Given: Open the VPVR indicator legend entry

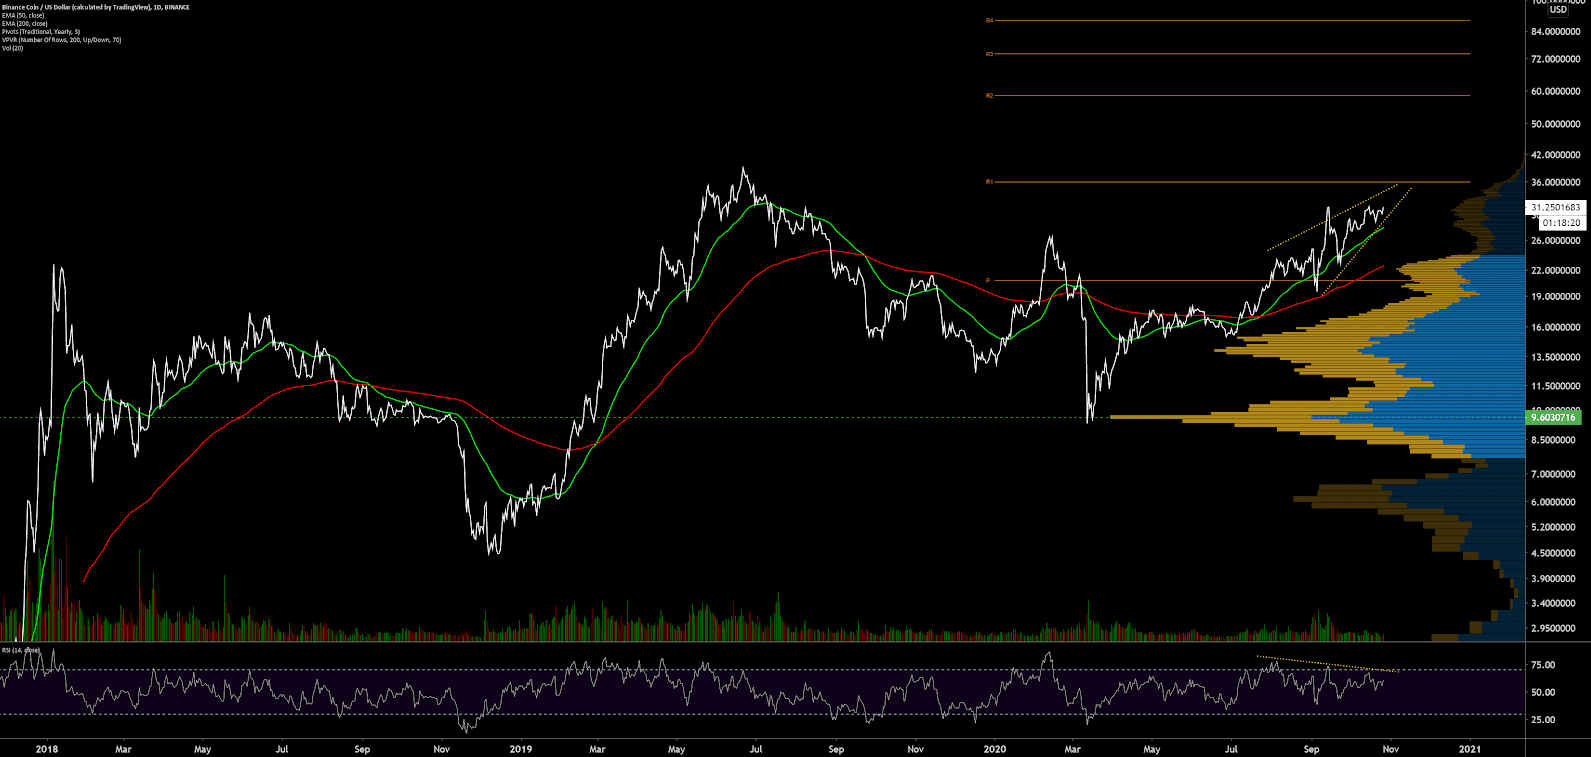Looking at the screenshot, I should 61,40.
